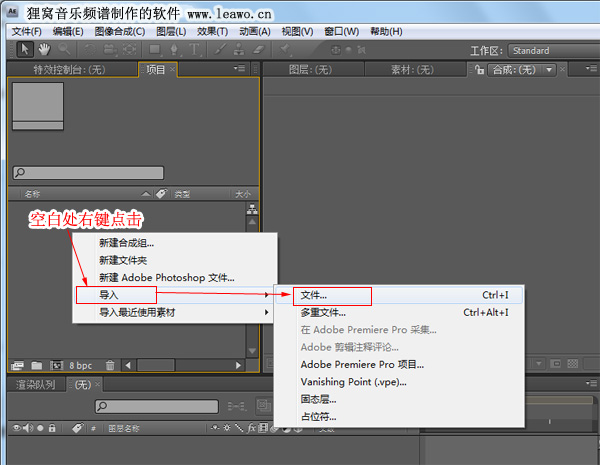The image size is (600, 465).
Task: Select the Puppet Pin tool
Action: [285, 49]
